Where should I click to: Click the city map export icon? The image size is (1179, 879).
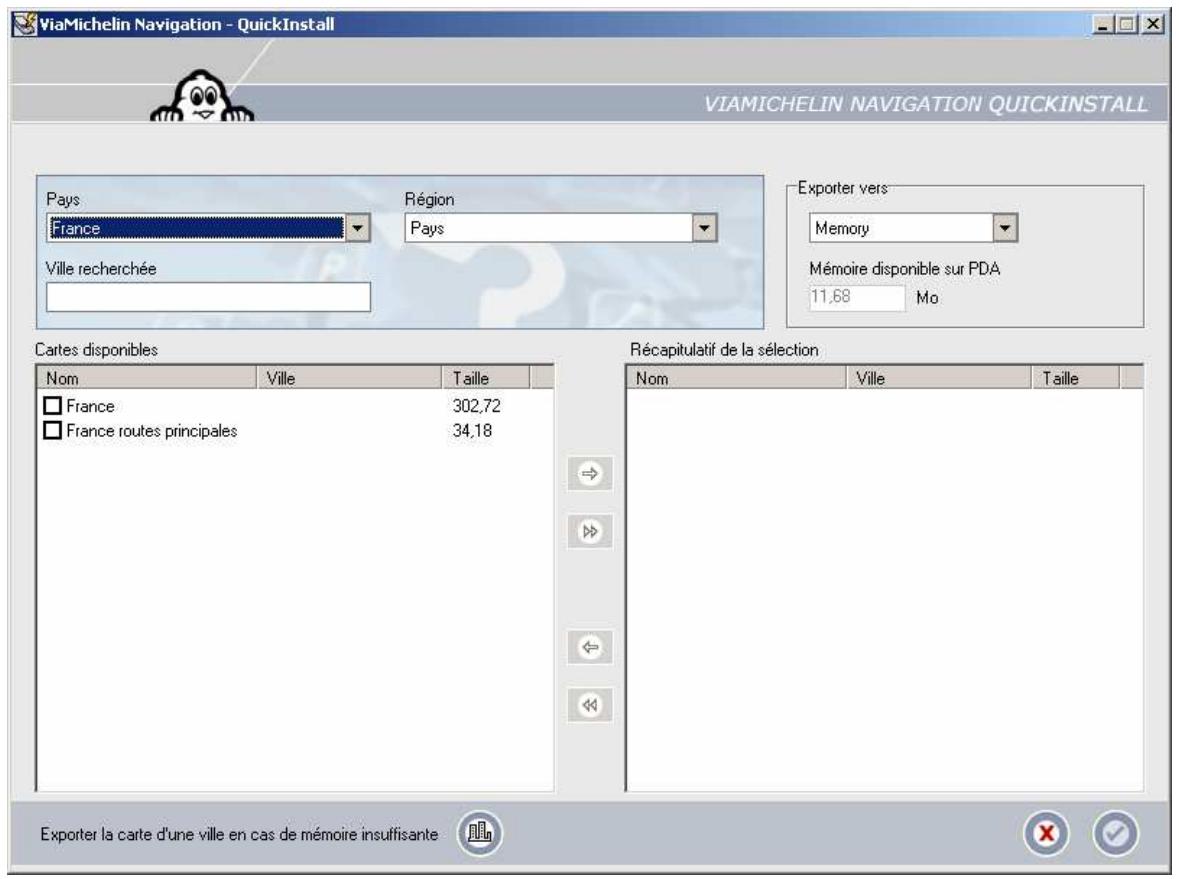click(480, 833)
